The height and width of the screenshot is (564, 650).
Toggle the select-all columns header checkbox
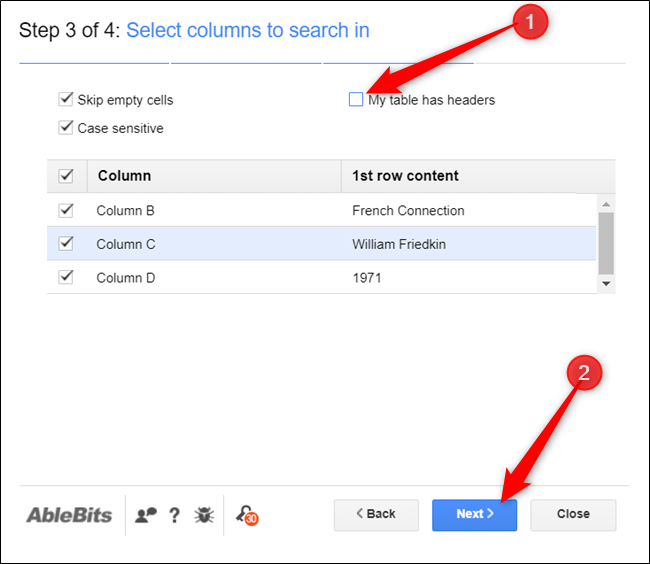[66, 176]
